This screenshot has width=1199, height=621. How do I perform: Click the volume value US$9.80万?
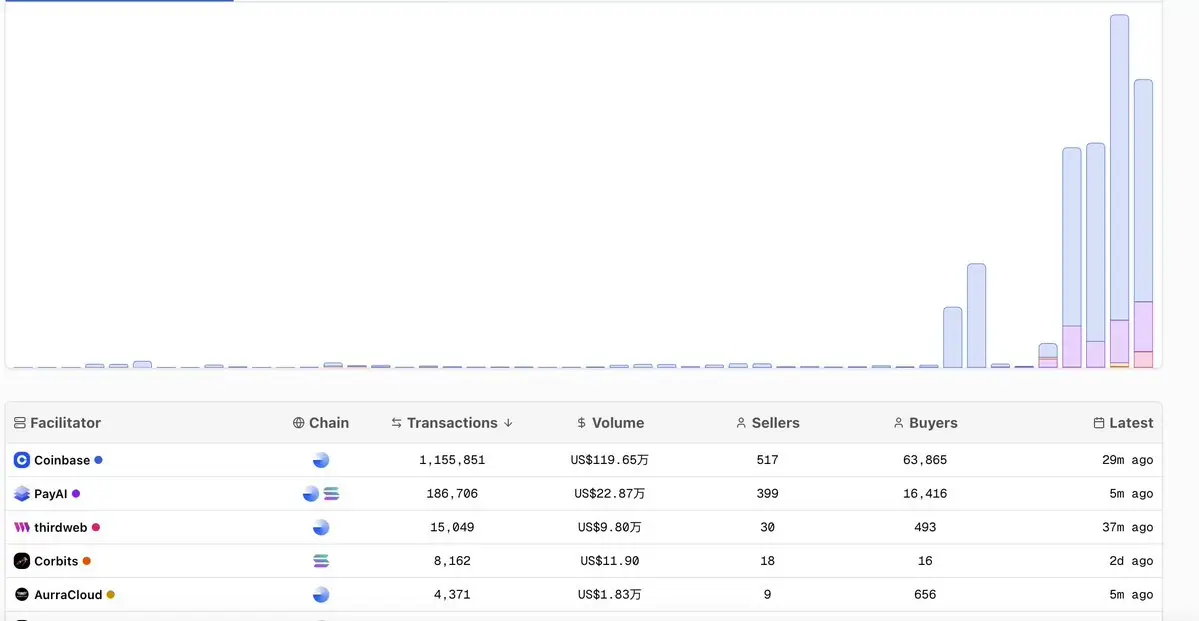609,528
